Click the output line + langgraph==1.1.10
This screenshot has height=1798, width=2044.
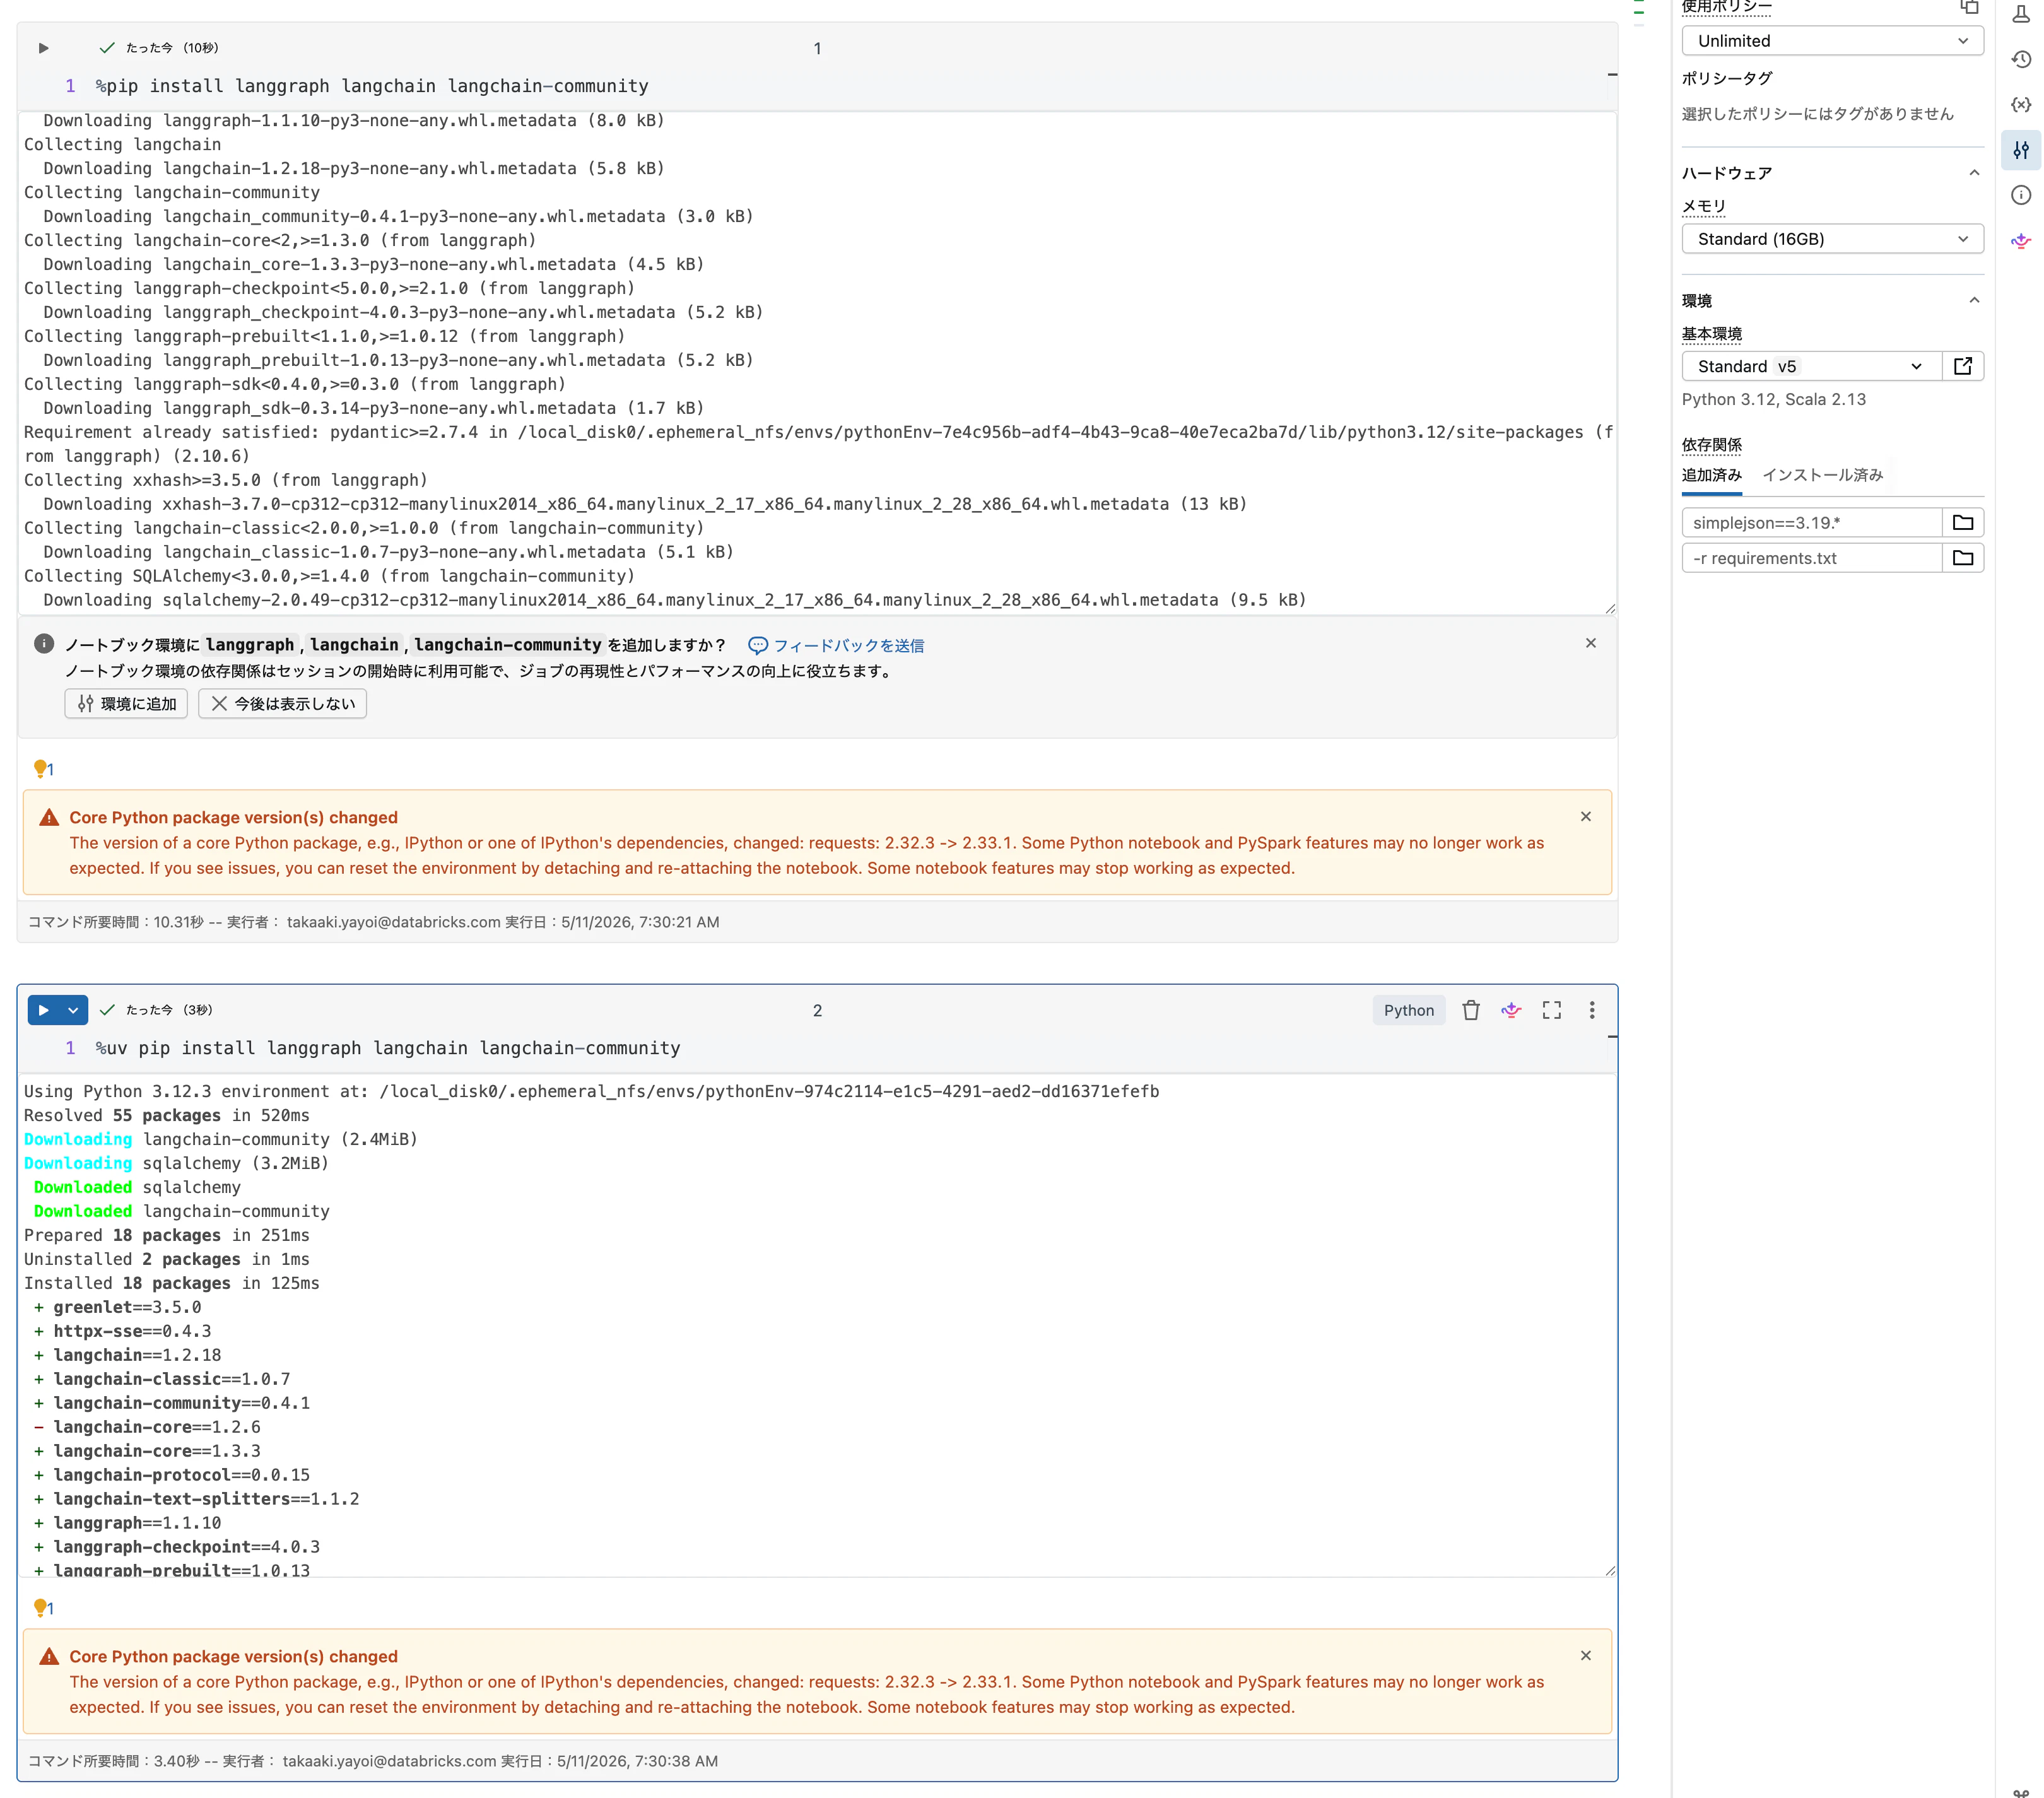pos(128,1523)
